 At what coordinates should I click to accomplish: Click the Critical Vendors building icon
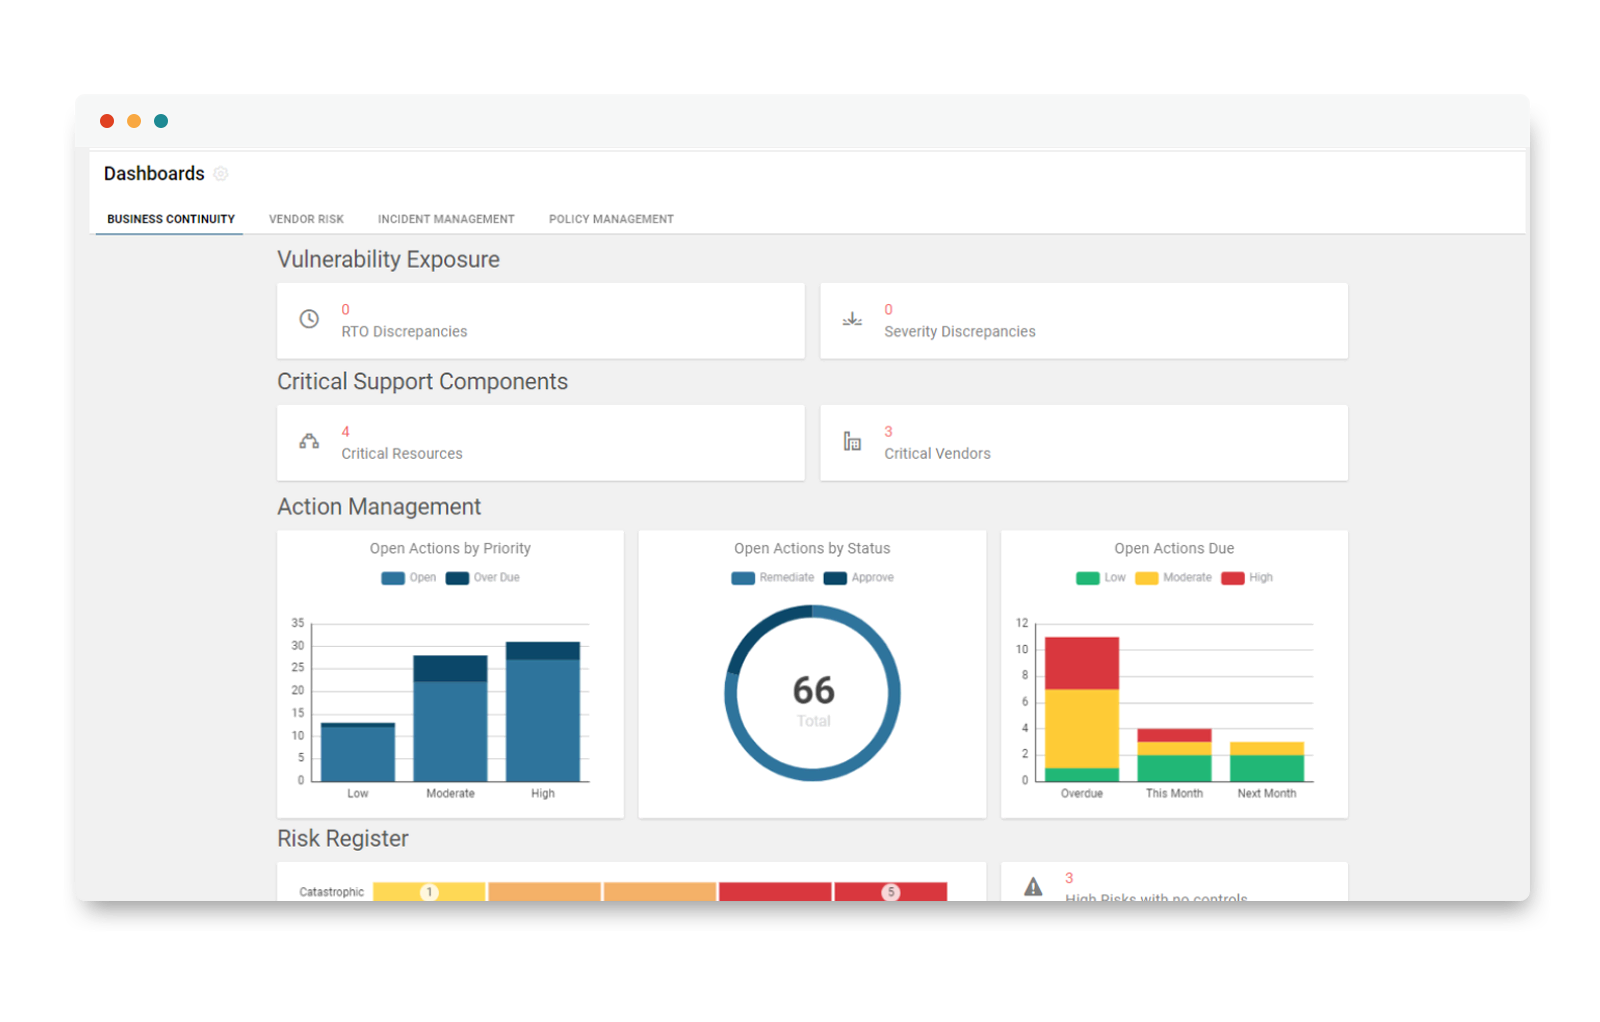click(852, 441)
